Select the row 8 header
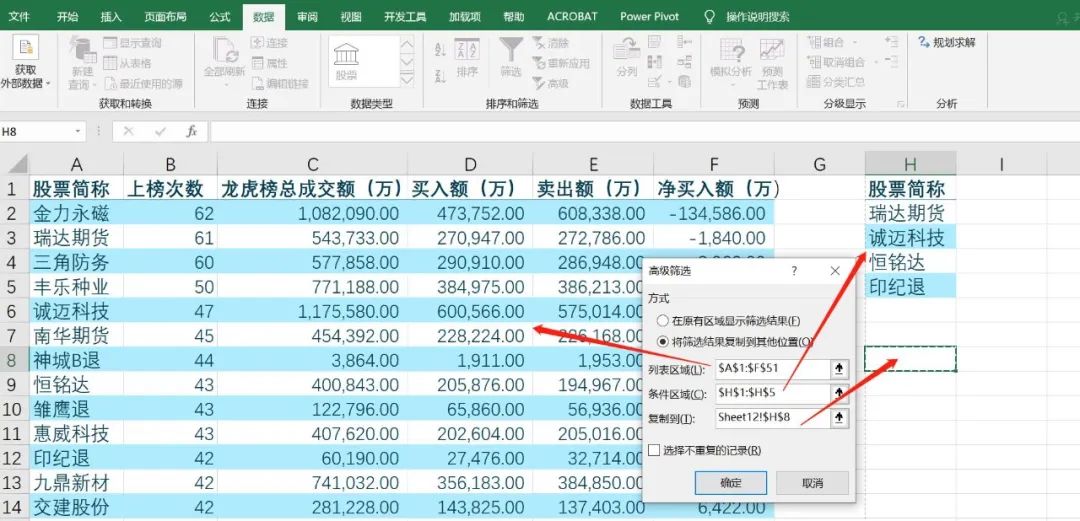The image size is (1080, 521). click(12, 359)
